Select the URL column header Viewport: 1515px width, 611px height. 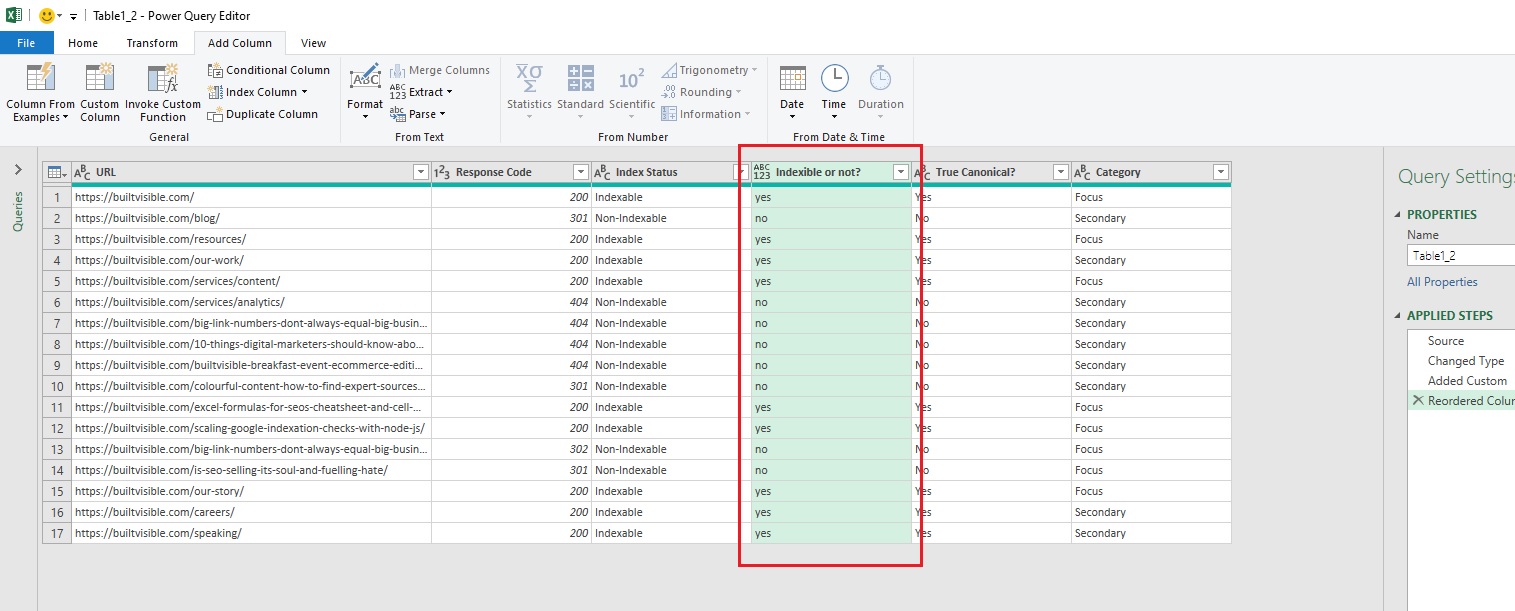point(200,171)
